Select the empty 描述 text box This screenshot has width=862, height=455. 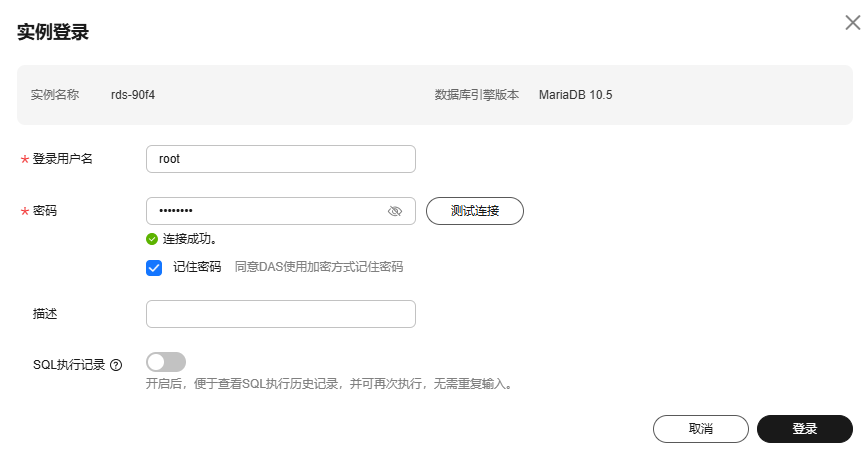point(281,314)
